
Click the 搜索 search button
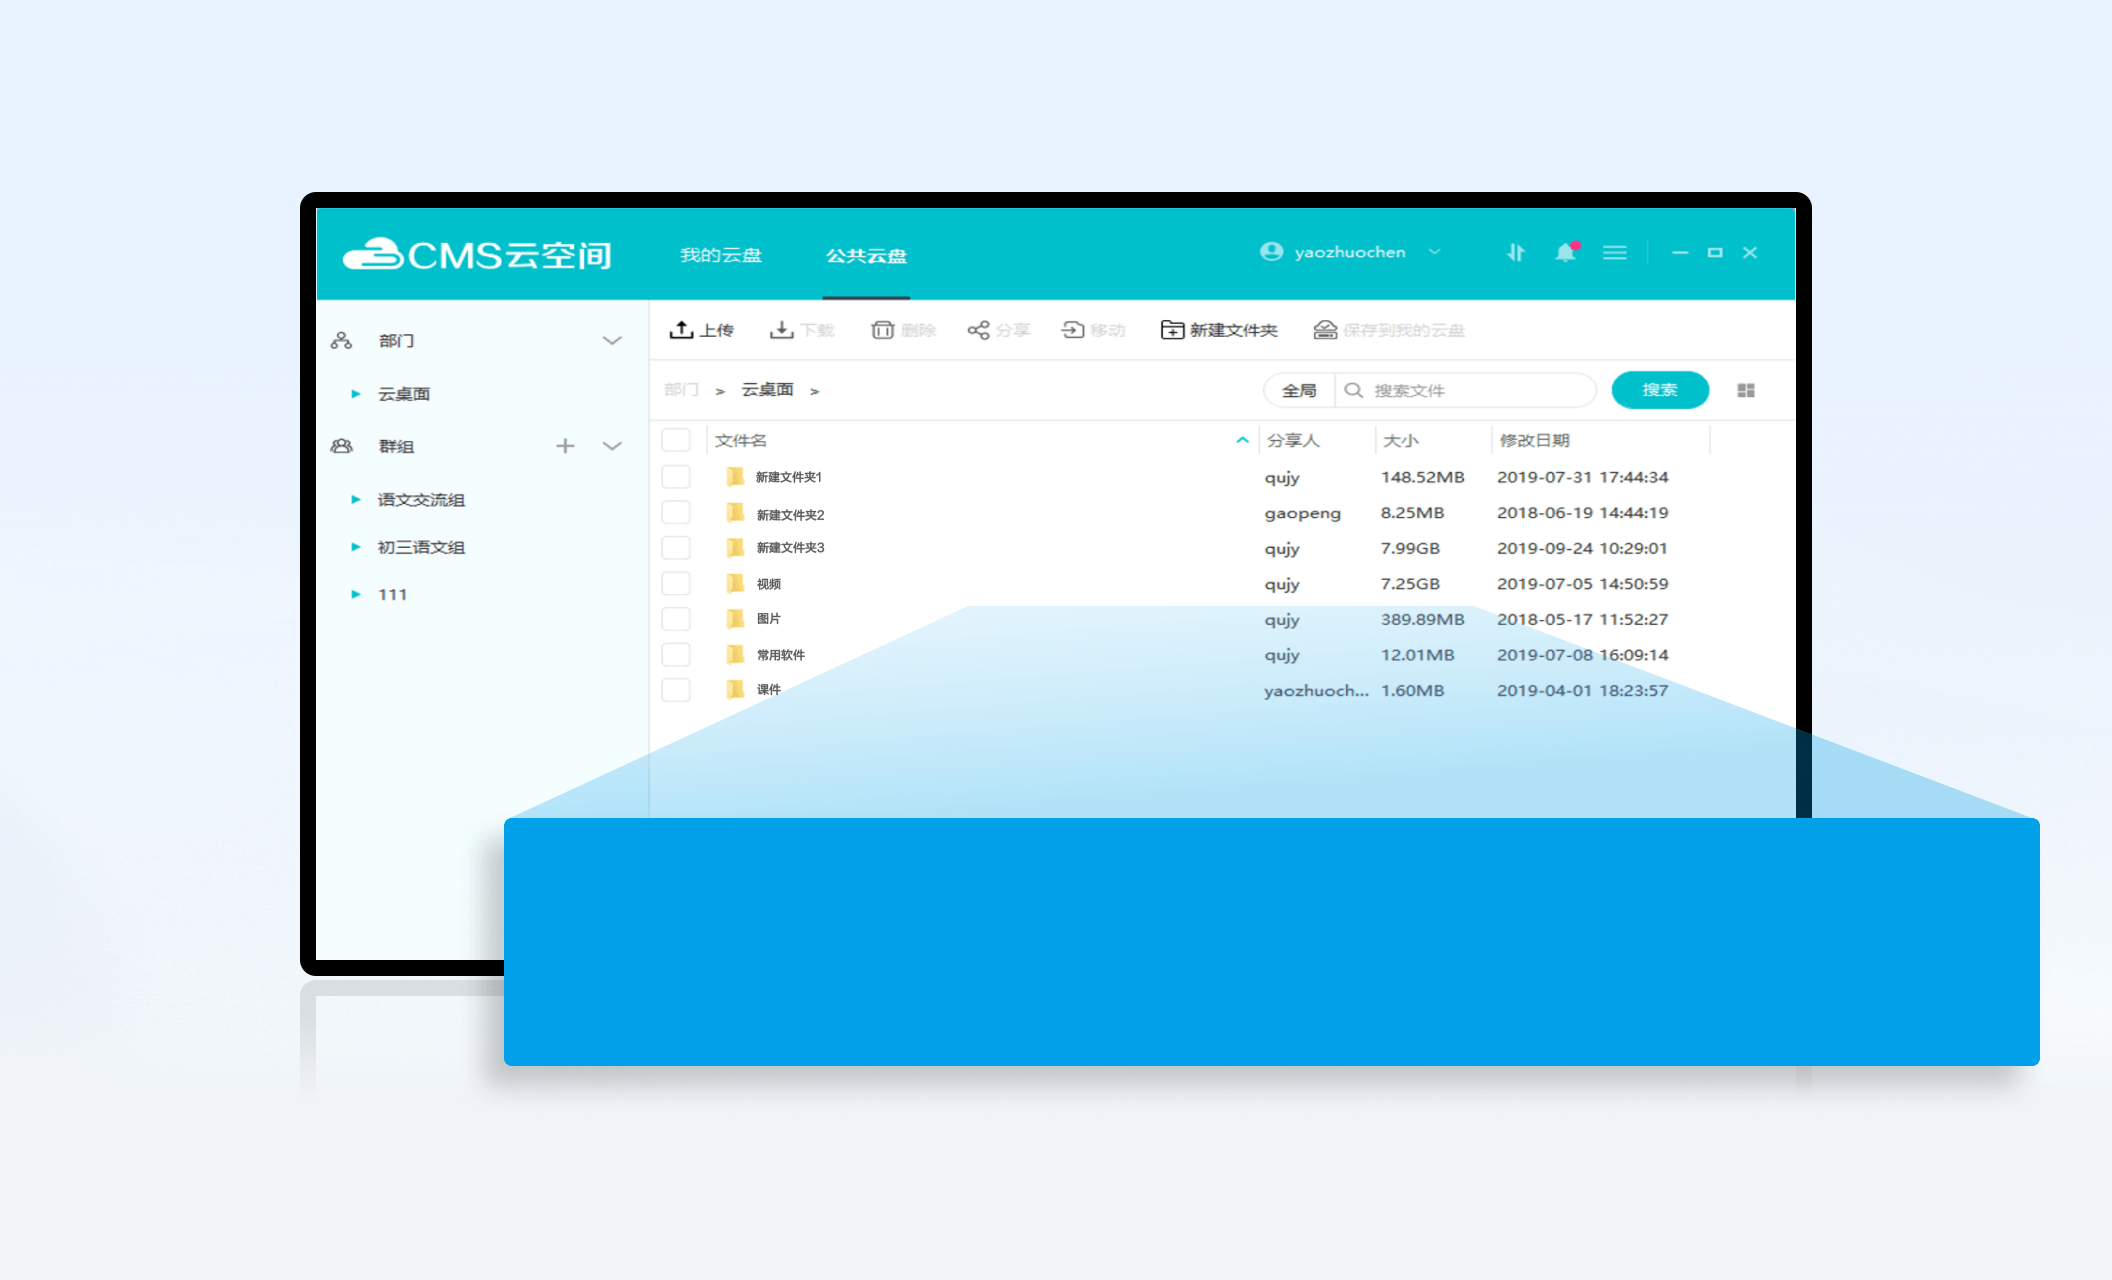click(x=1660, y=390)
